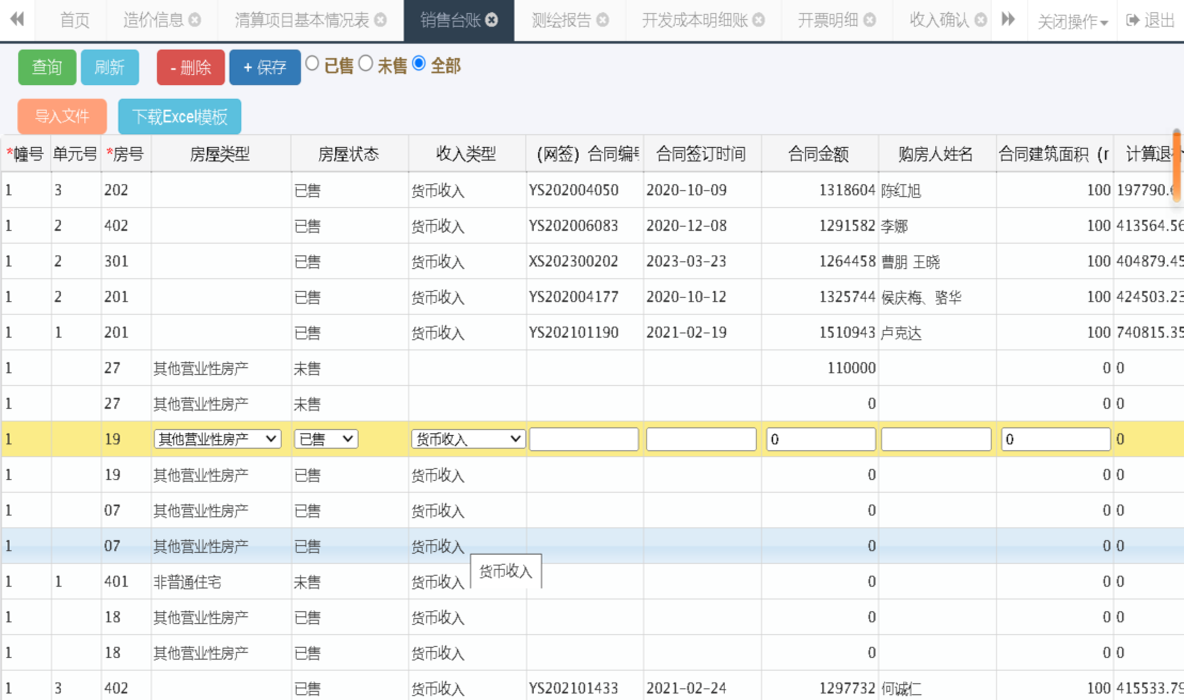Screen dimensions: 1184x700
Task: Click the 下载Excel模板 button
Action: pyautogui.click(x=180, y=116)
